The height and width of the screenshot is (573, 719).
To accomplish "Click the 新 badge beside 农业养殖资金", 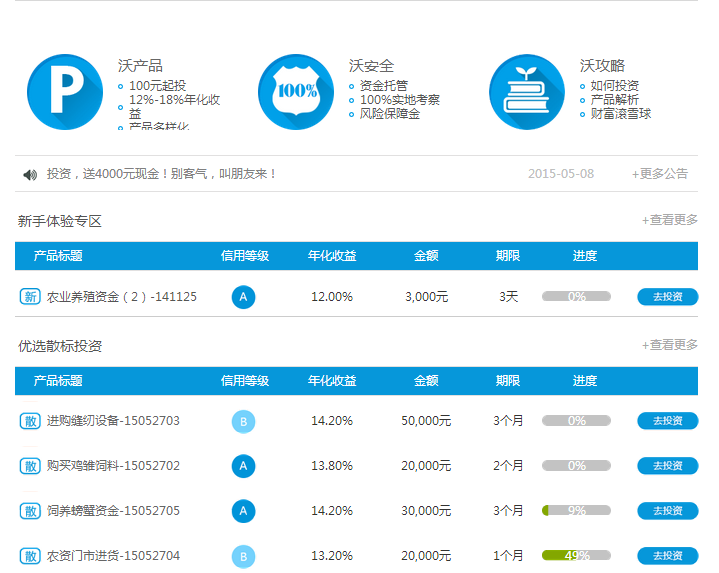I will 30,297.
